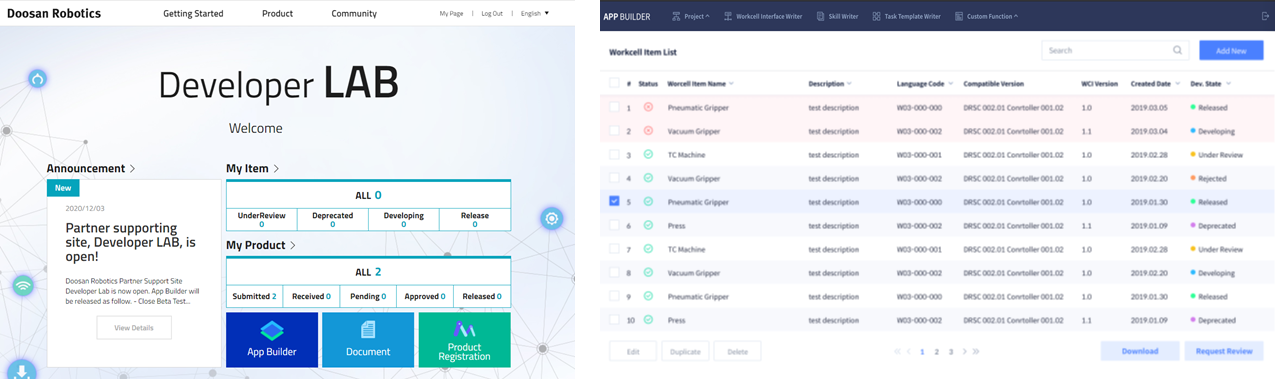Click the Add New button
1275x379 pixels.
tap(1231, 50)
